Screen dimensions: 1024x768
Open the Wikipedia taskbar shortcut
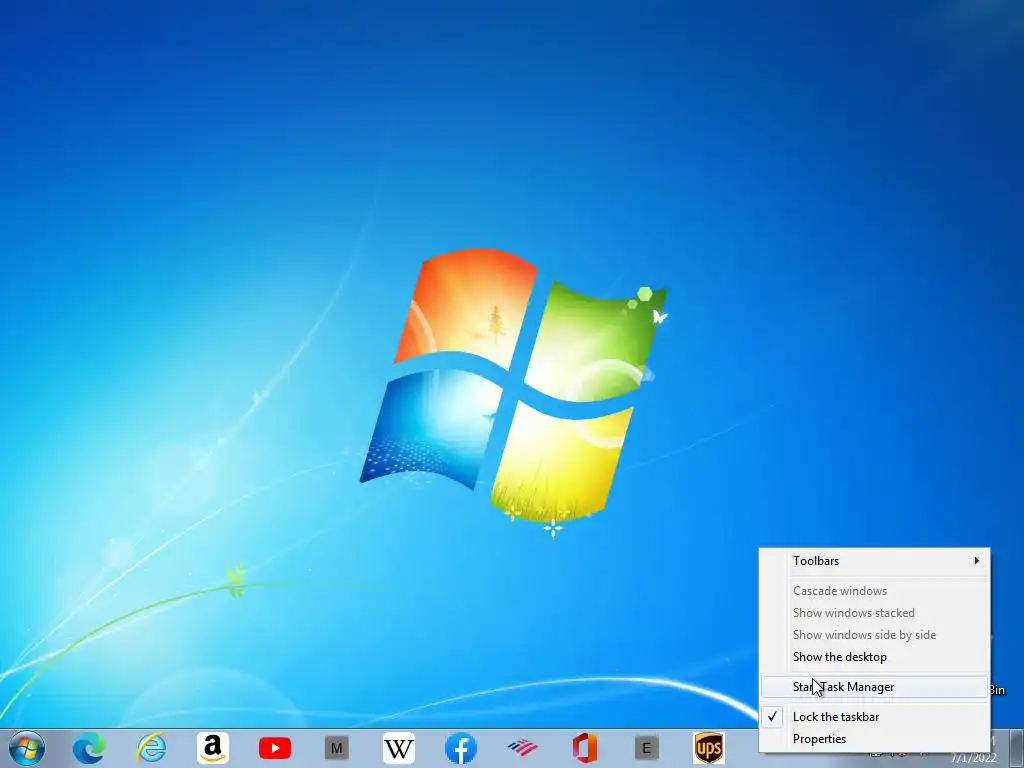[399, 748]
